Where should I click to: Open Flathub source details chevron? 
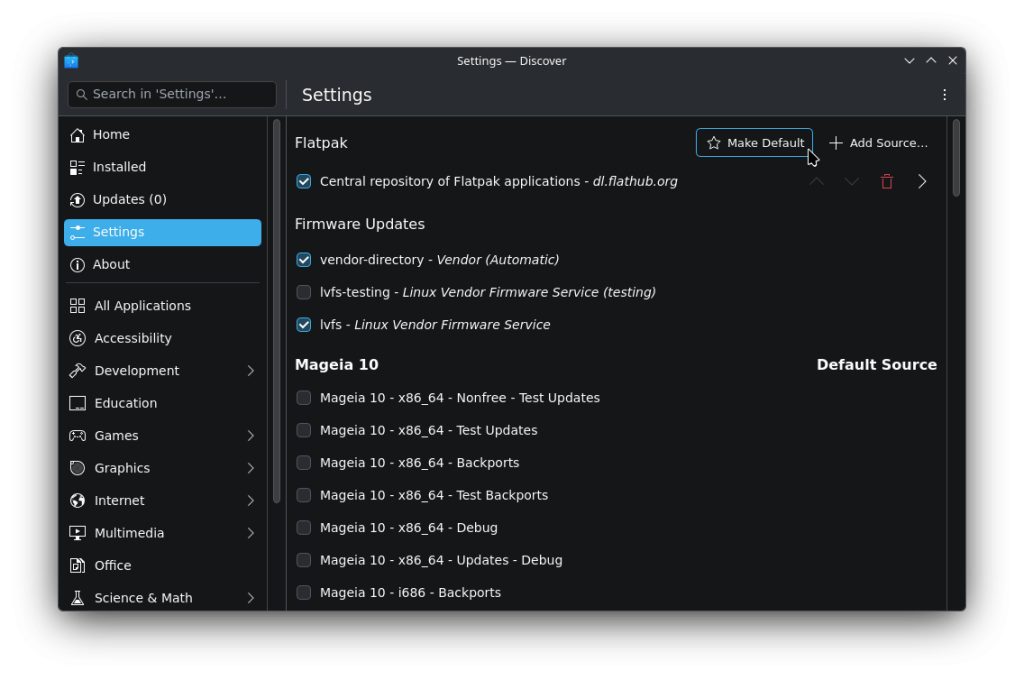pyautogui.click(x=921, y=182)
